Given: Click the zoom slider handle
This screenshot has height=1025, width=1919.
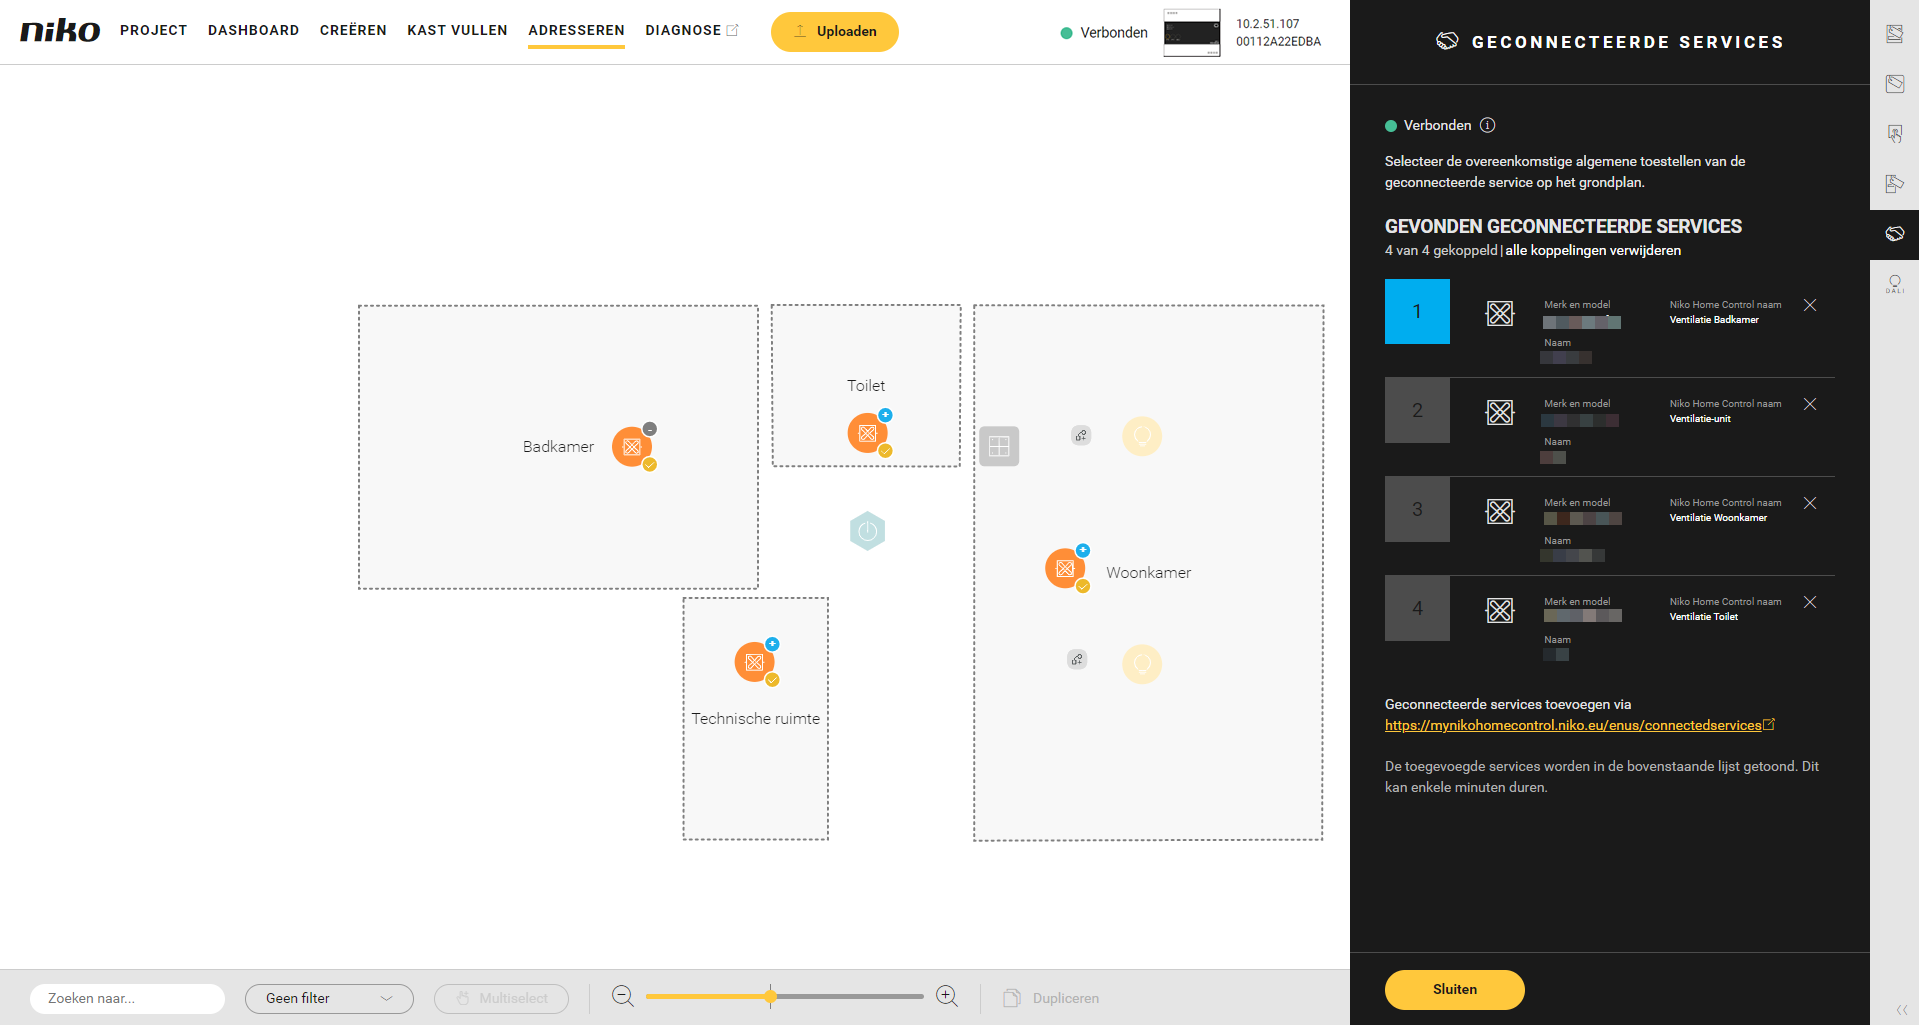Looking at the screenshot, I should pos(770,996).
